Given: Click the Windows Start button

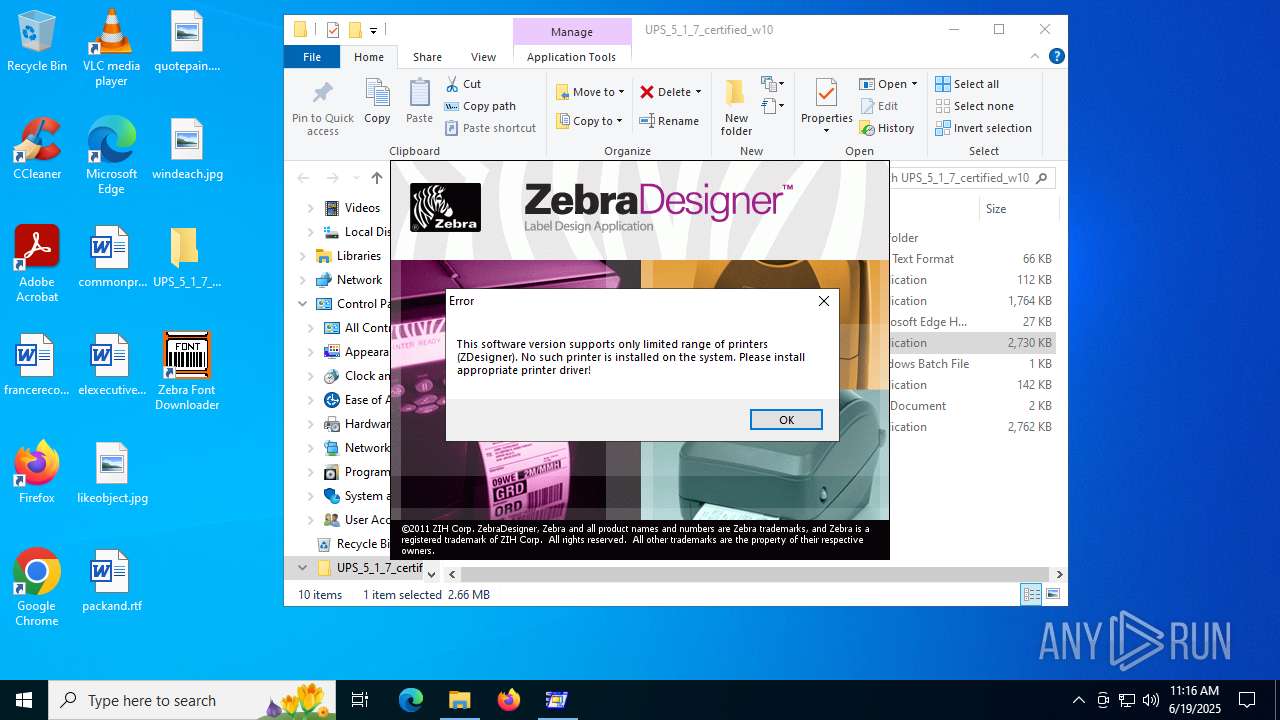Looking at the screenshot, I should pos(24,700).
